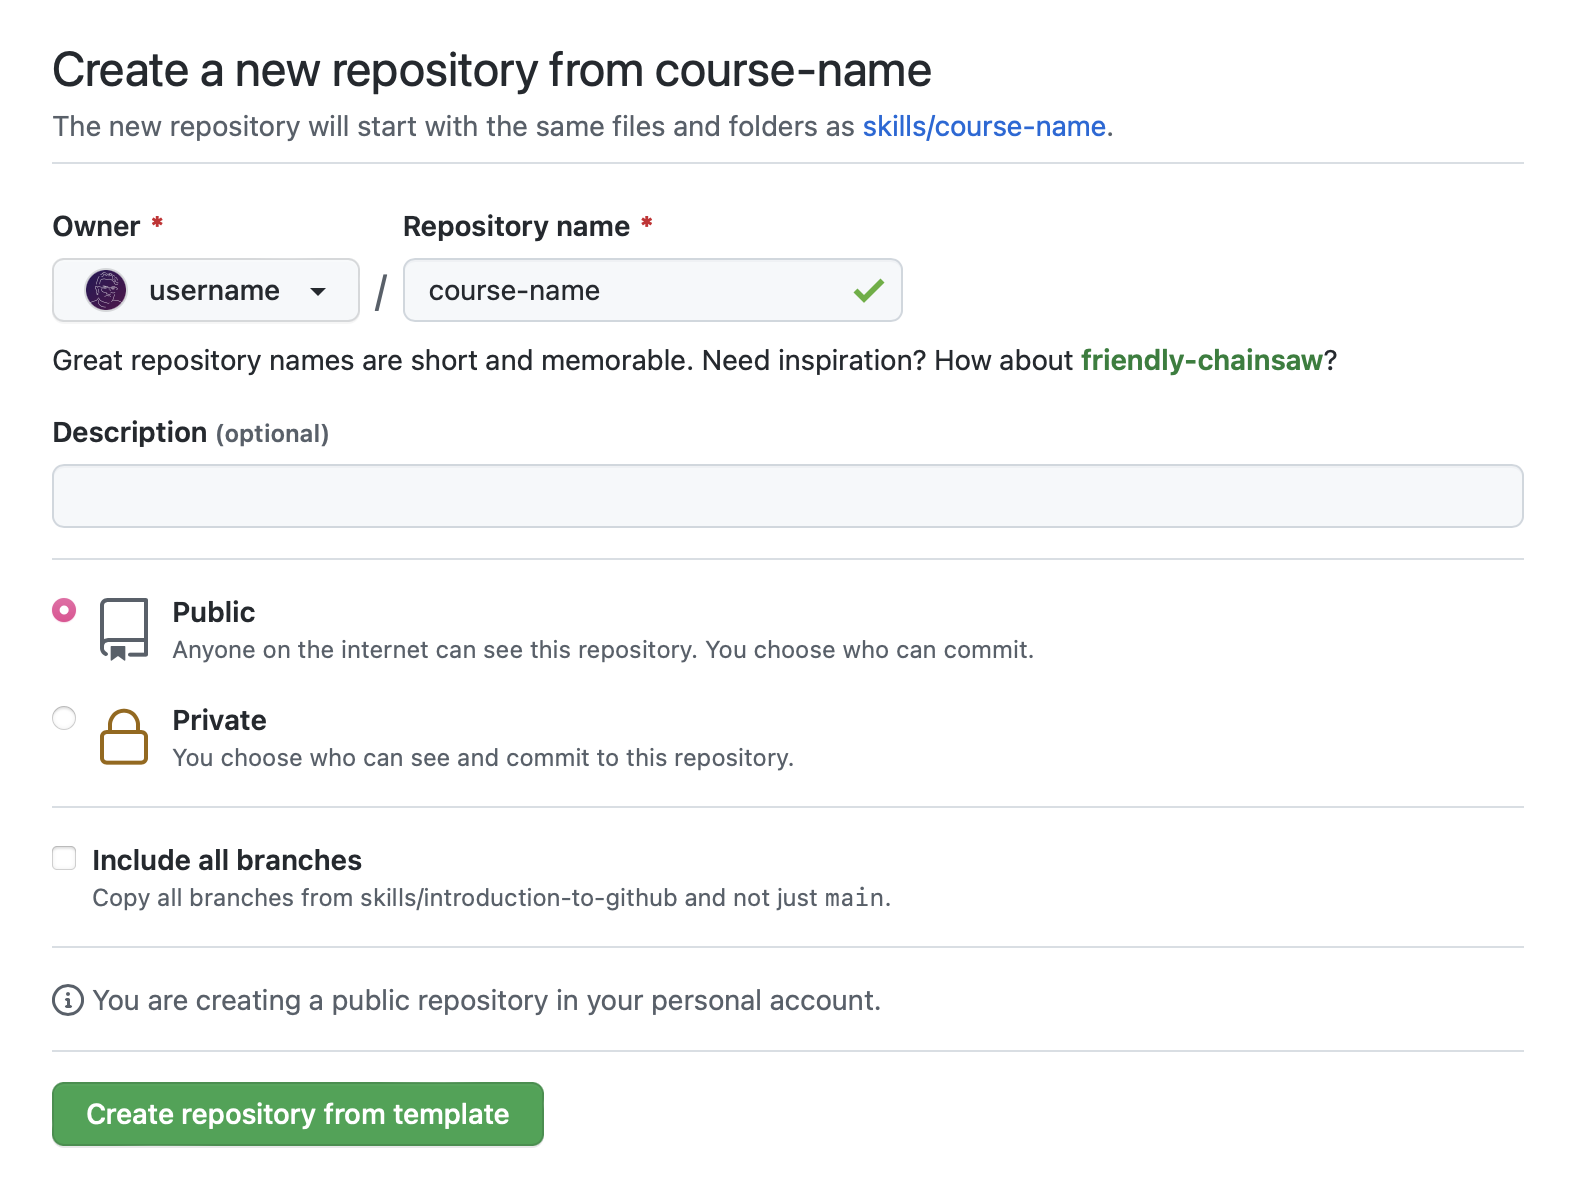Click the caret arrow next to username

[x=318, y=291]
